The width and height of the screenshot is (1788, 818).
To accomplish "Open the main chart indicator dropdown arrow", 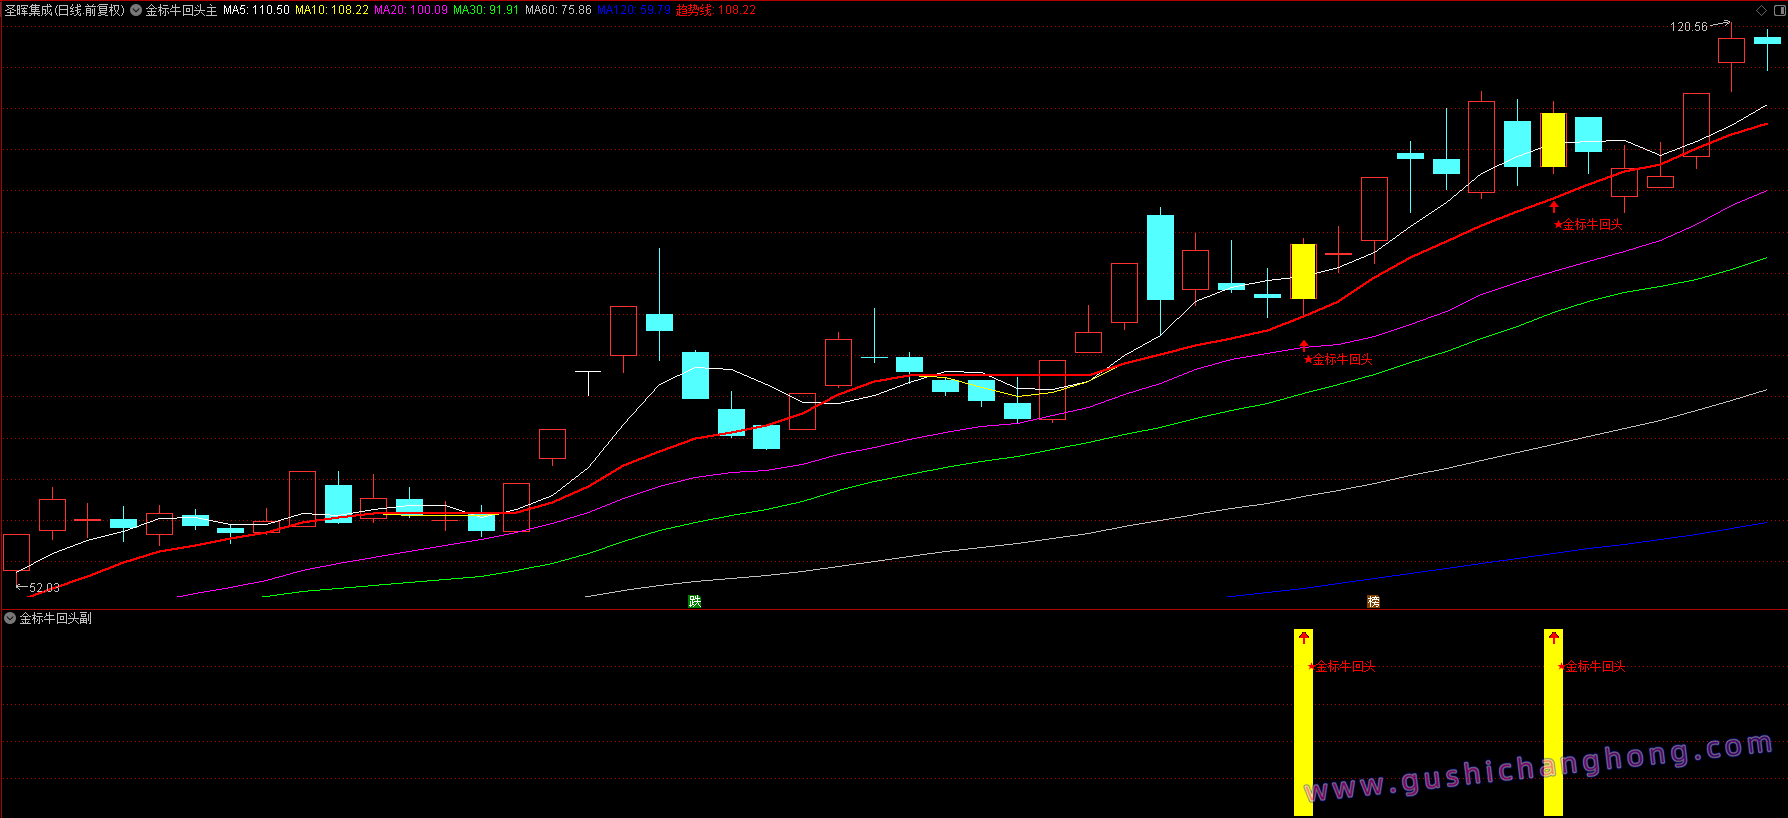I will point(136,10).
